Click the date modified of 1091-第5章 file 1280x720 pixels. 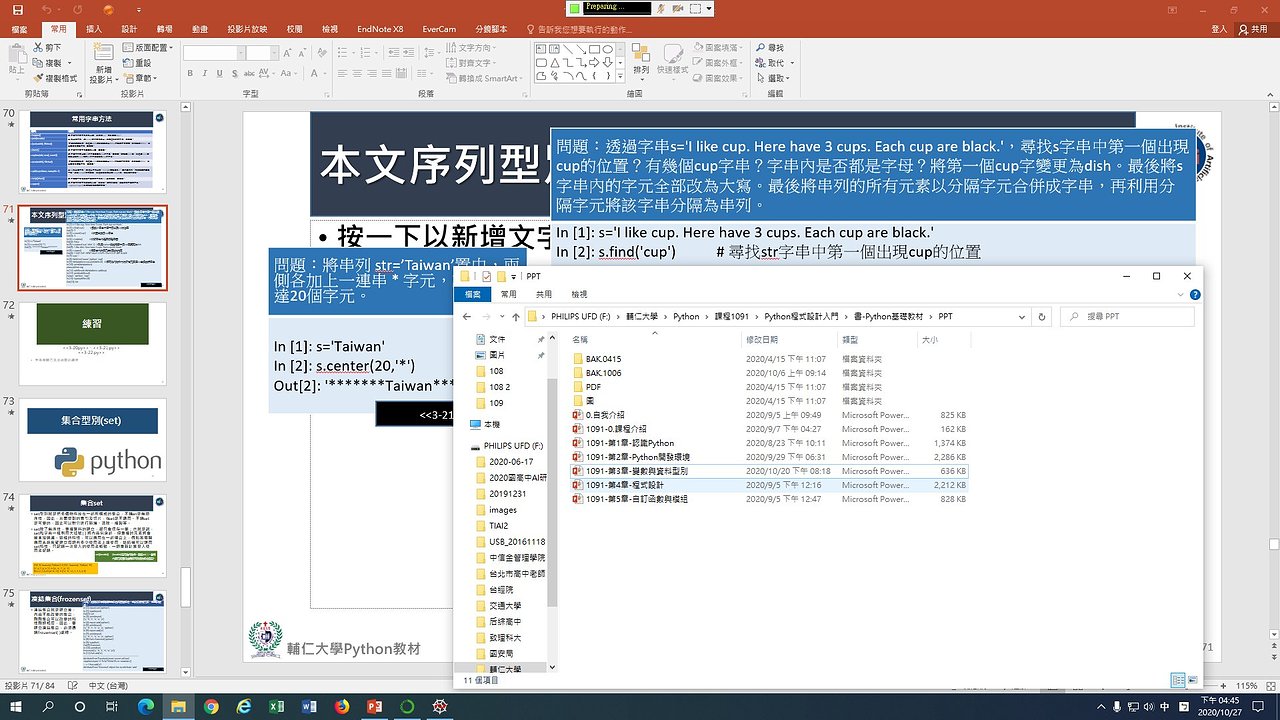784,499
